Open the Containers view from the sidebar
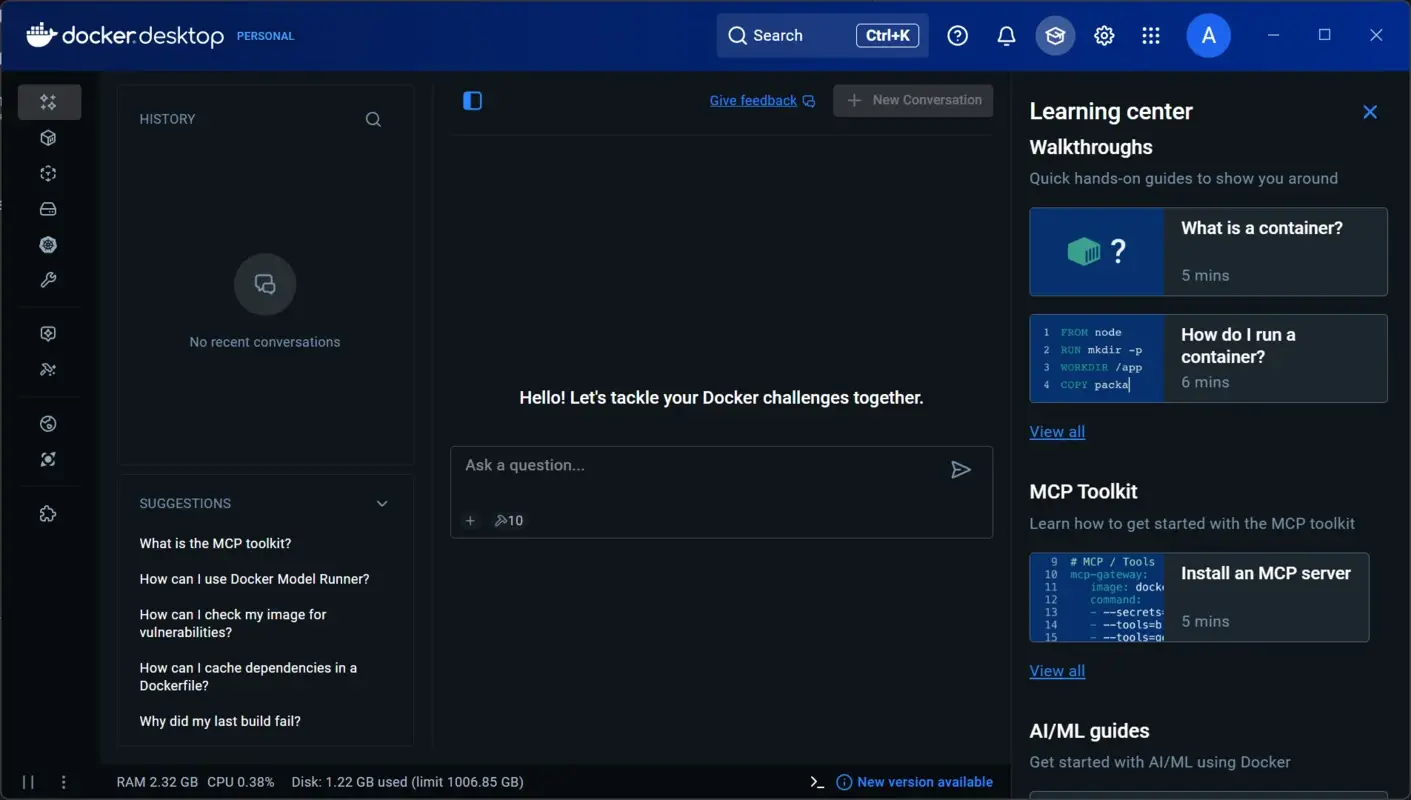 (47, 137)
